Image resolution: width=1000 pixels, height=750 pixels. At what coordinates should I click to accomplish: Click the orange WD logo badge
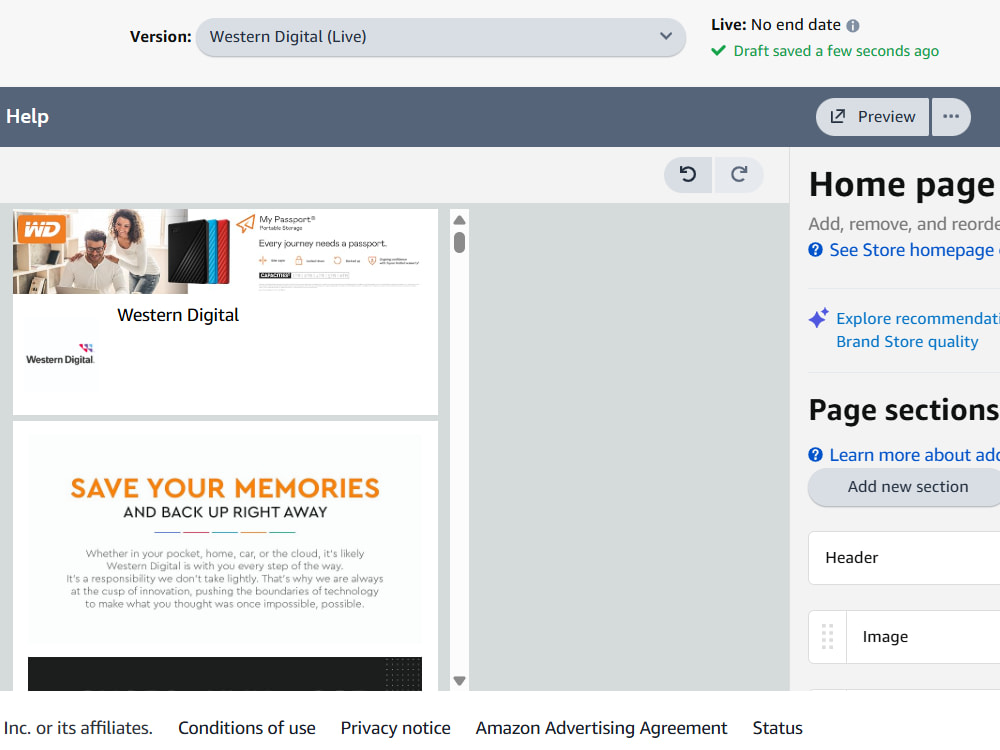[x=41, y=229]
